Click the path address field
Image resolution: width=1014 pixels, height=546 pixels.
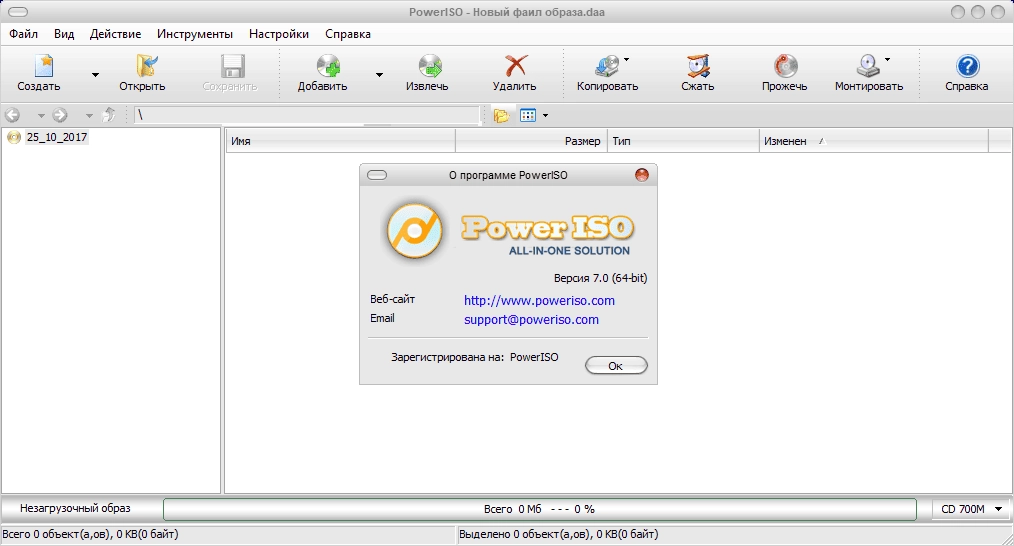pyautogui.click(x=307, y=115)
